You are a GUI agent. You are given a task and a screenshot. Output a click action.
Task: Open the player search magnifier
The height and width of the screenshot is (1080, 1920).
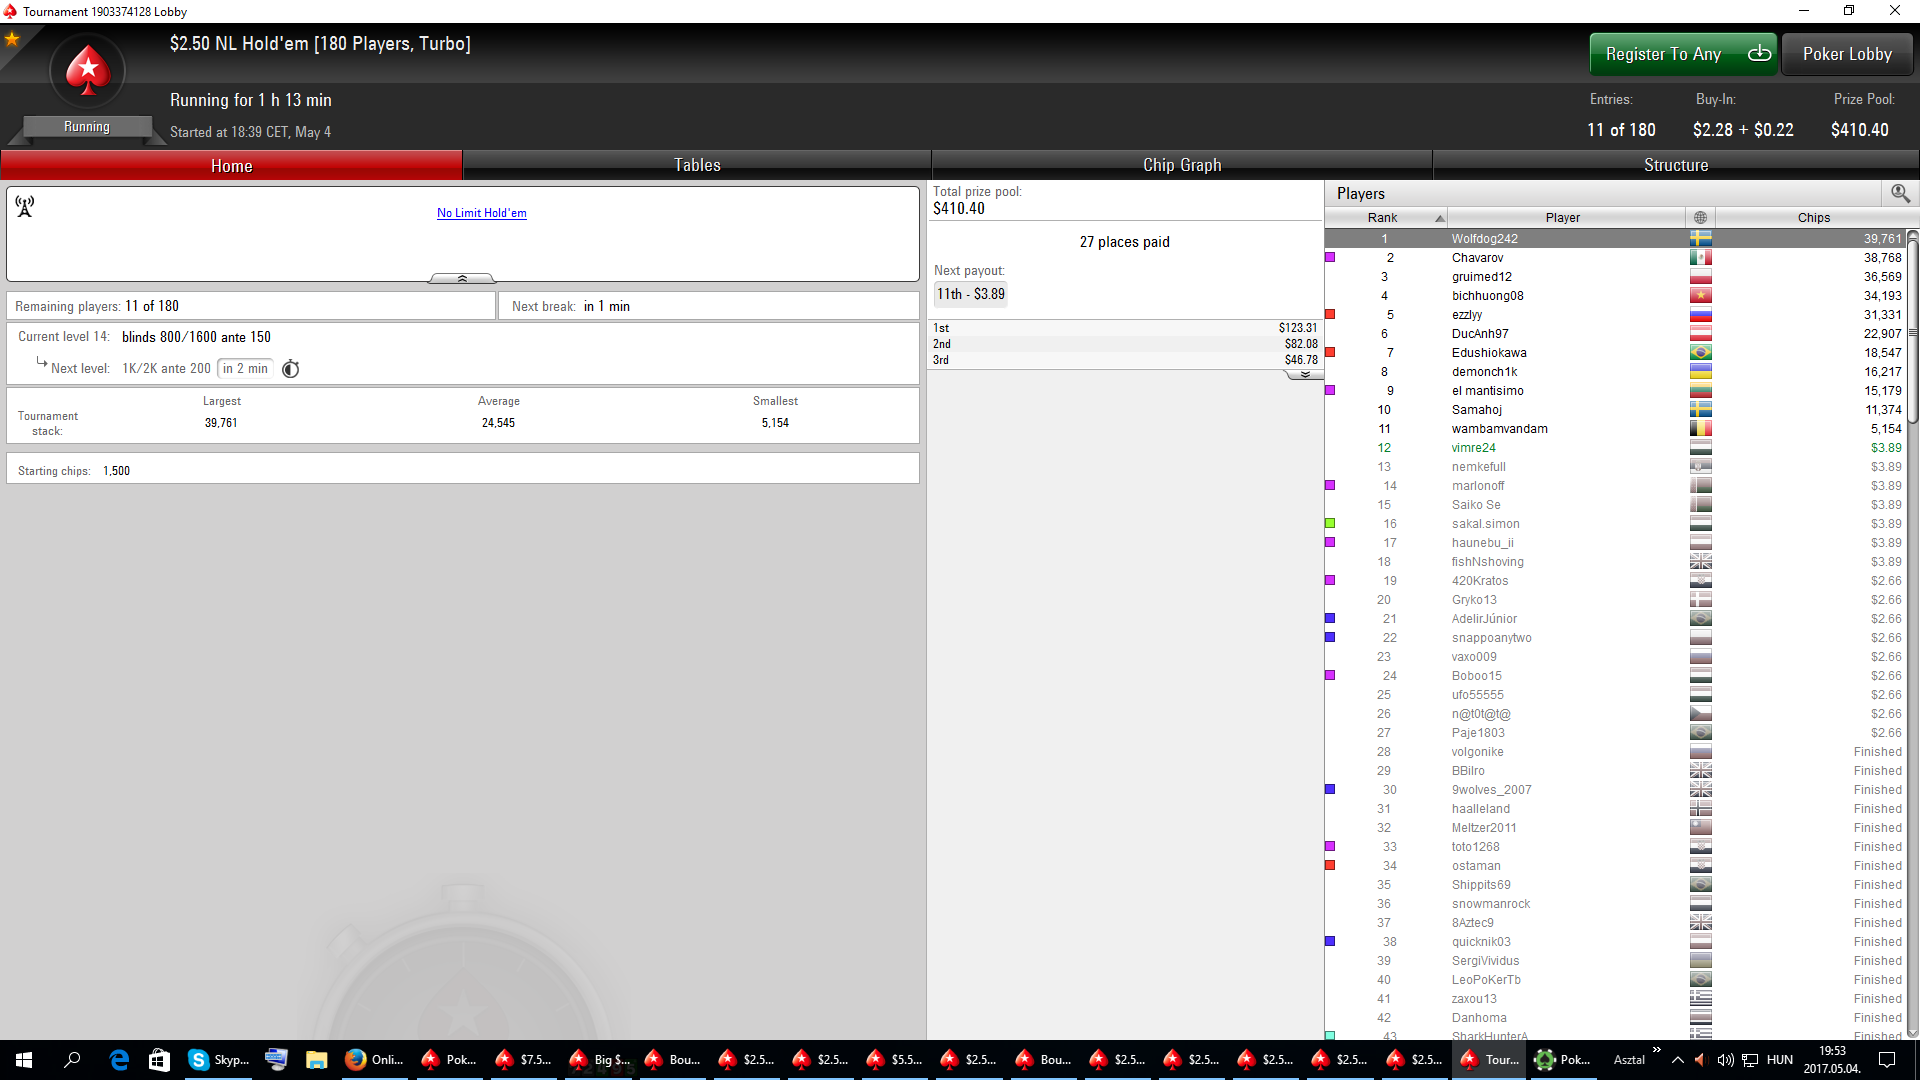click(1900, 193)
